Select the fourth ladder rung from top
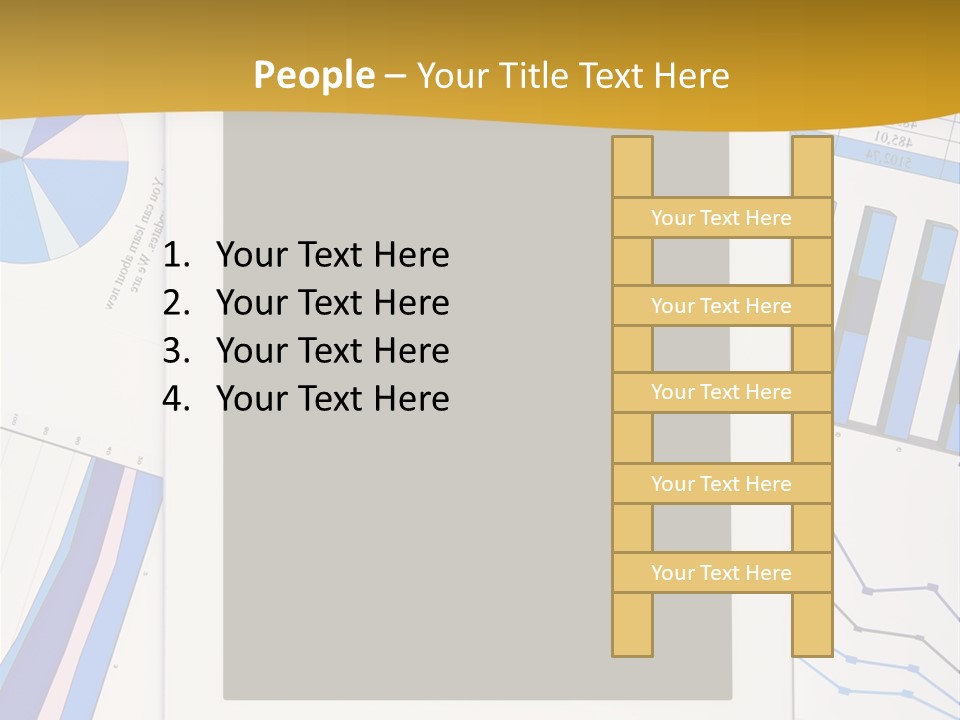960x720 pixels. (x=721, y=484)
